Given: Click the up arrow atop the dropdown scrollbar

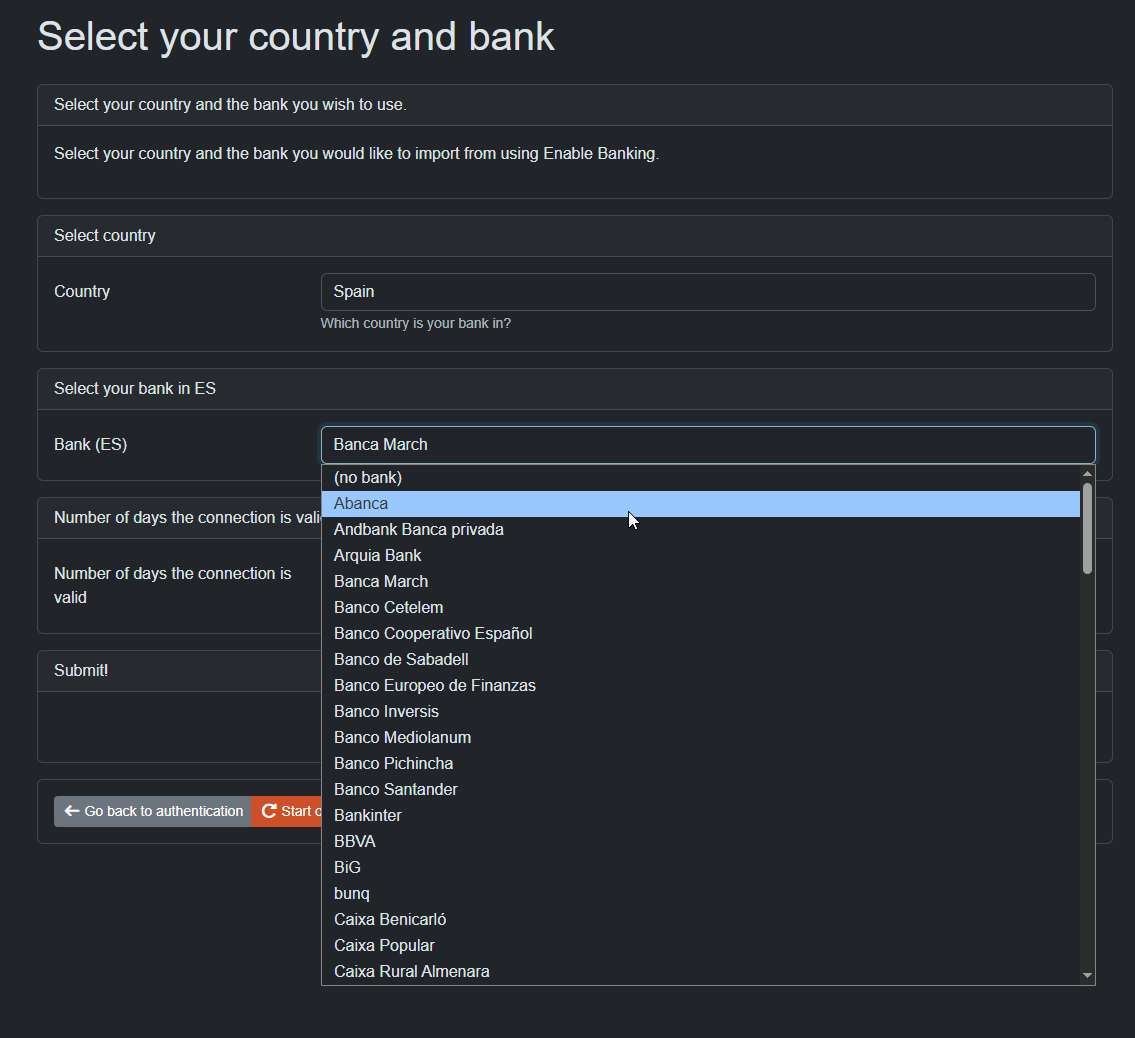Looking at the screenshot, I should pos(1086,472).
